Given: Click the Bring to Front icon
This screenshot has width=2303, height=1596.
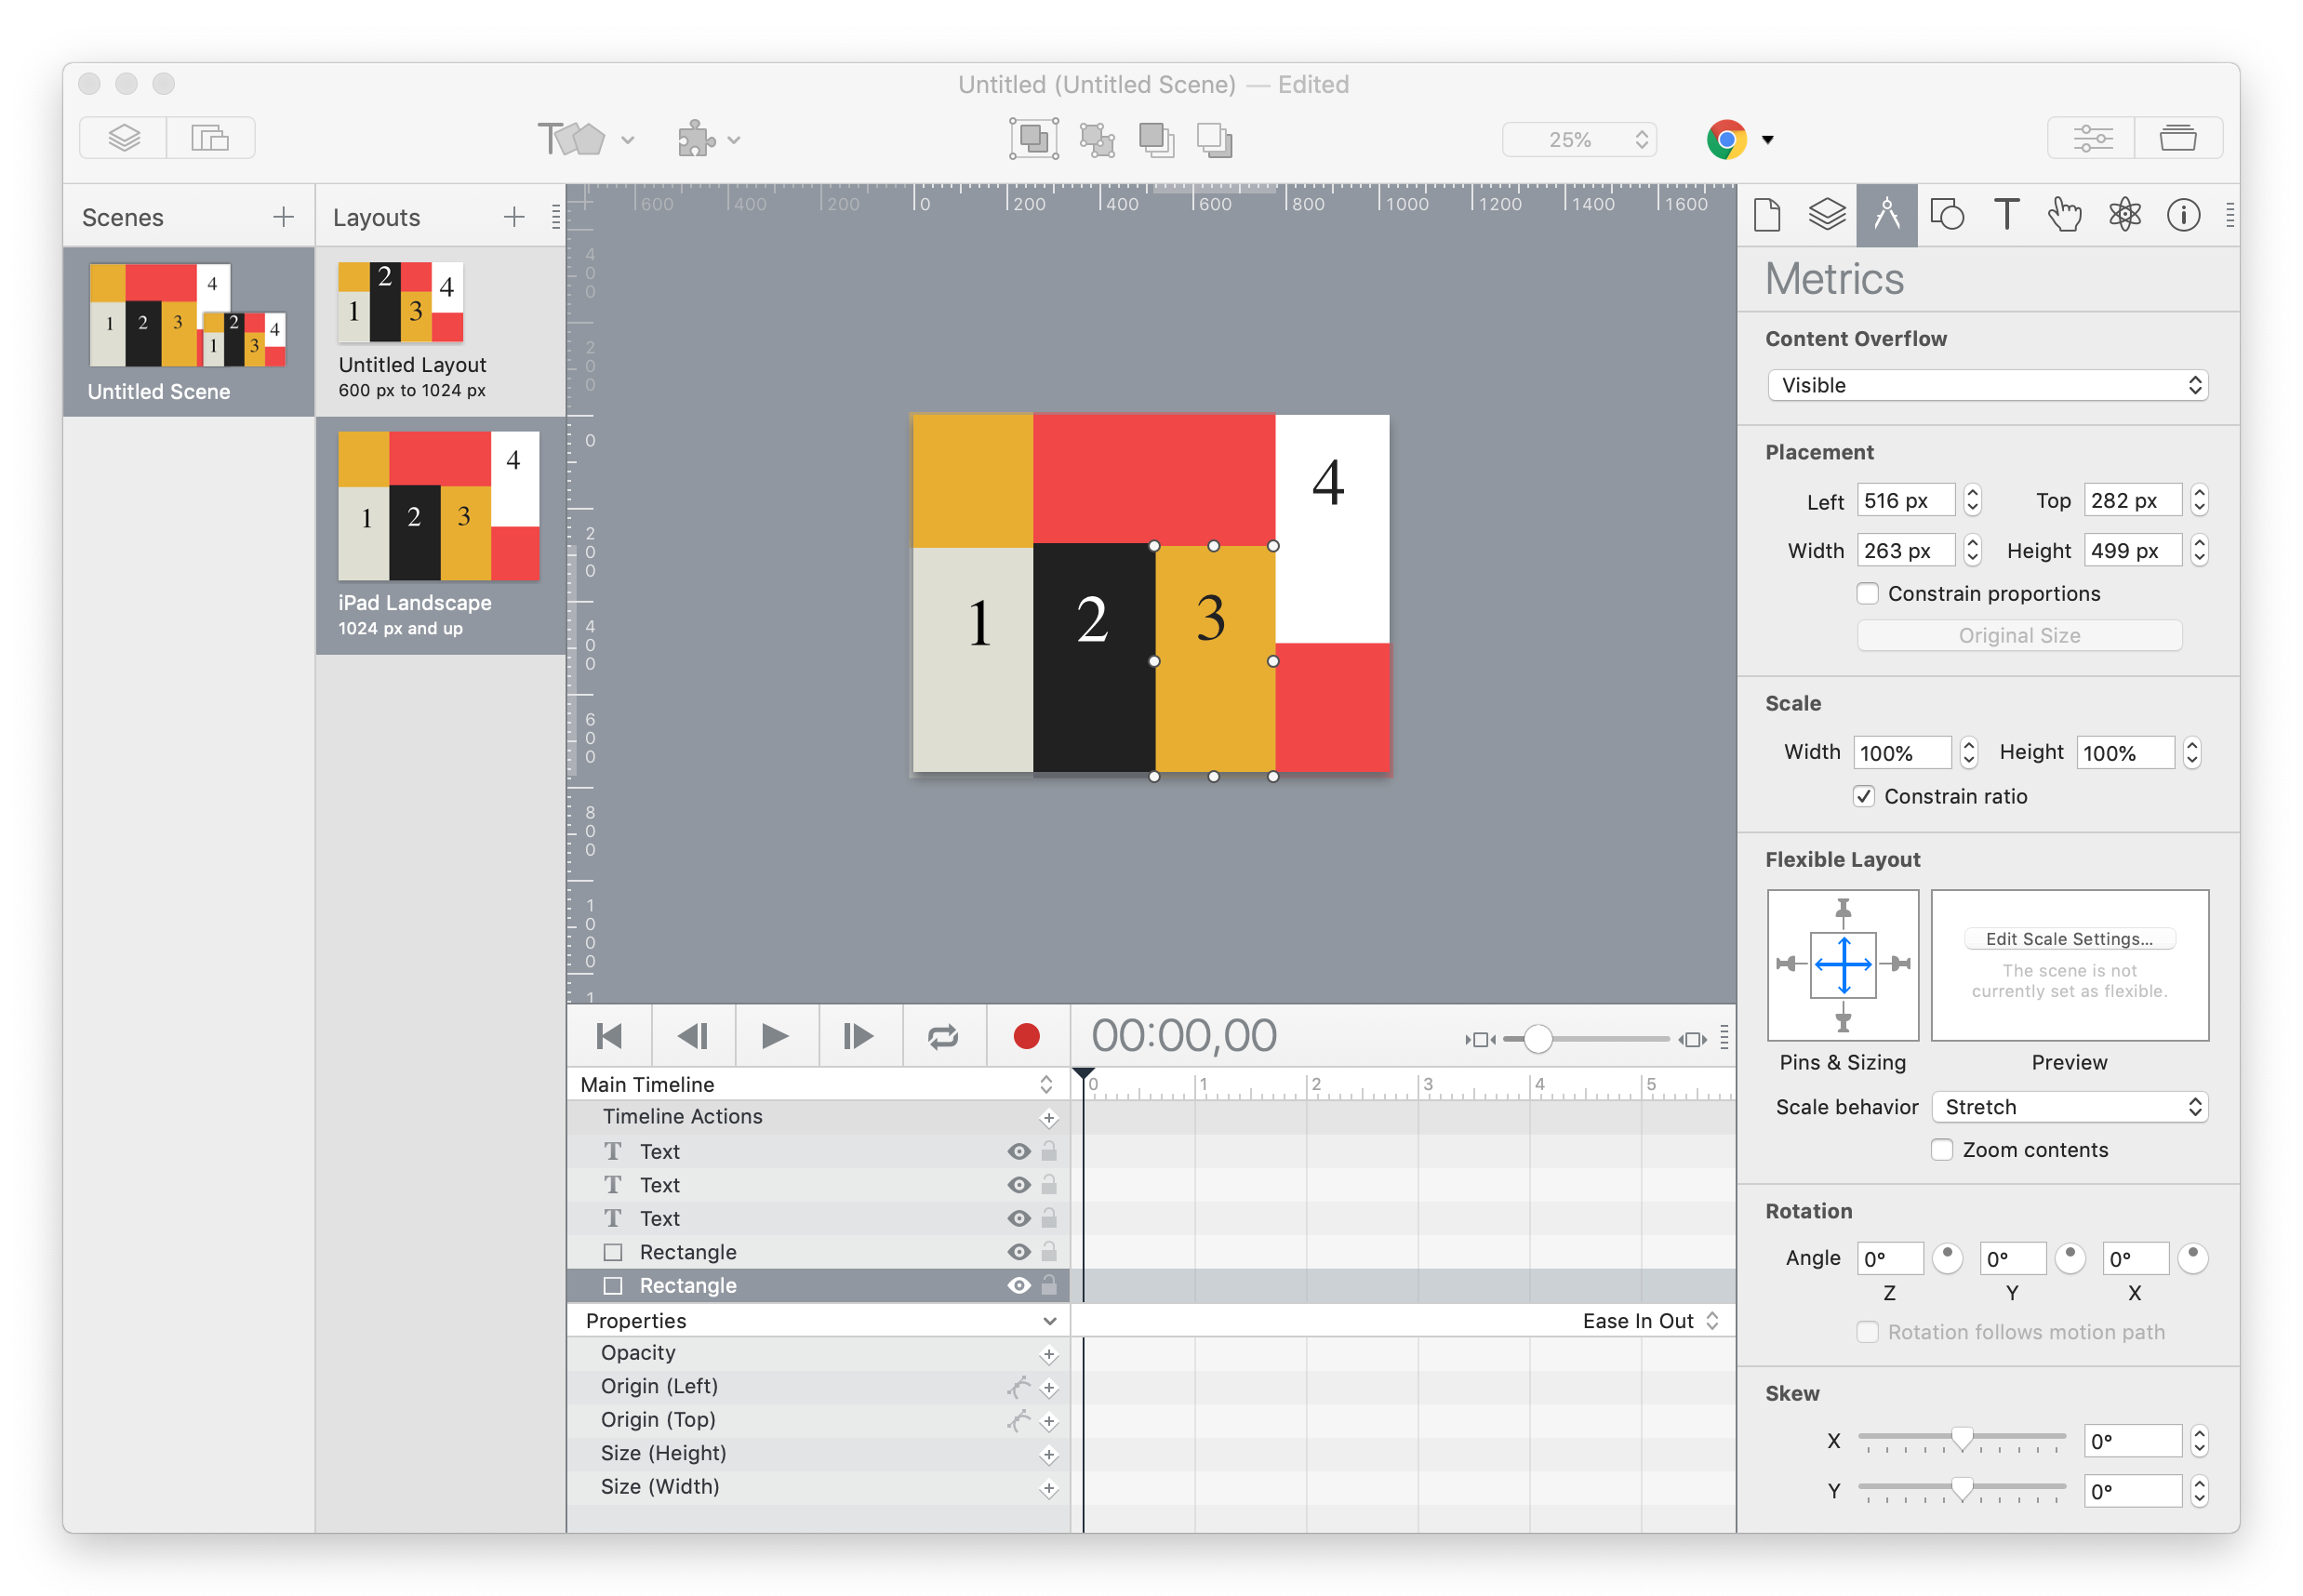Looking at the screenshot, I should (x=1156, y=140).
